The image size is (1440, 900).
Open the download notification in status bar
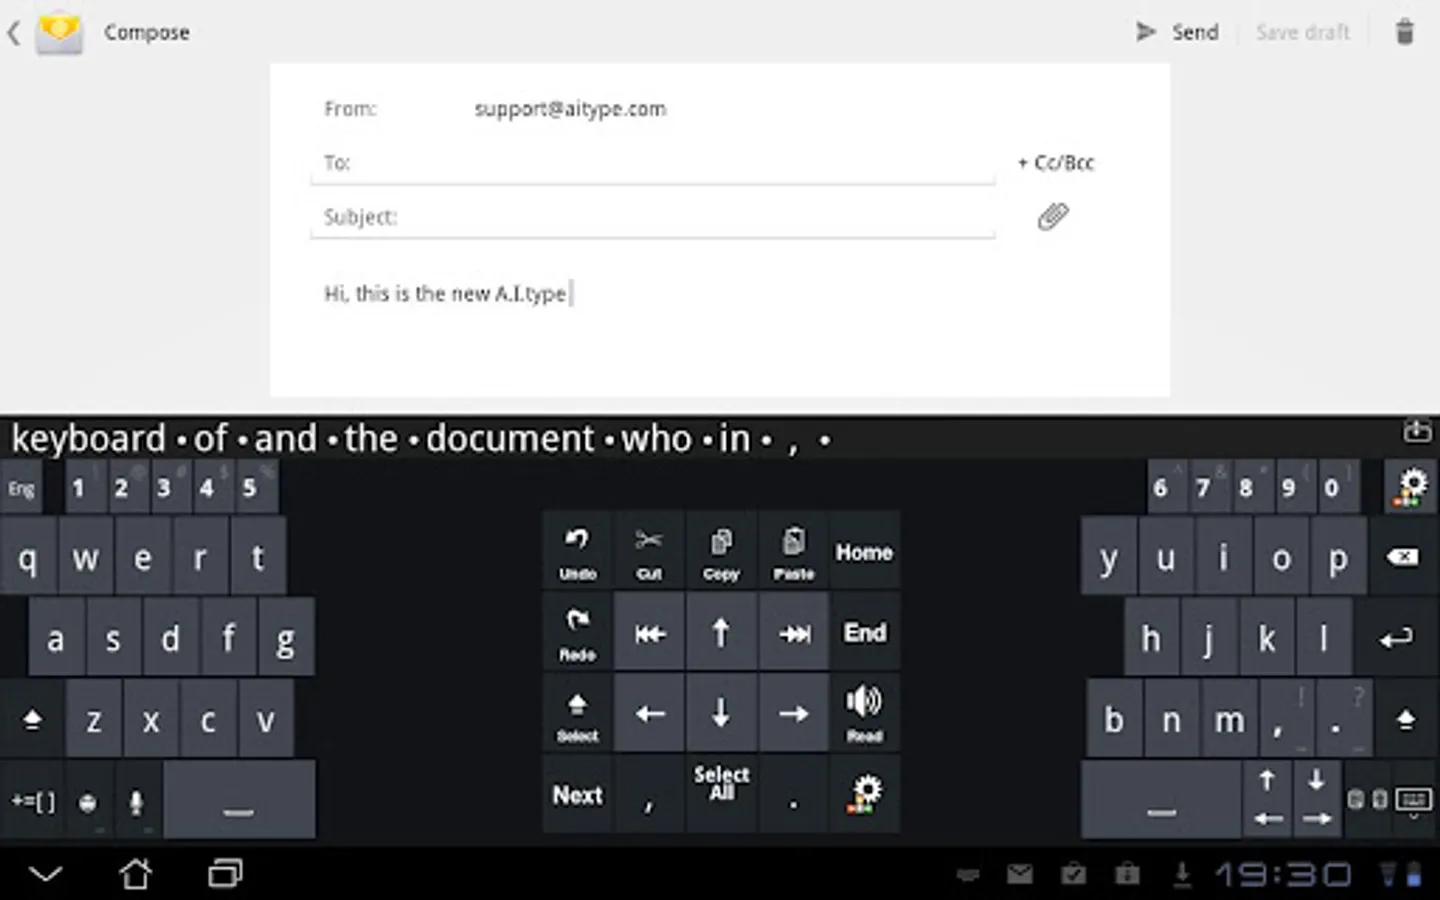1181,875
